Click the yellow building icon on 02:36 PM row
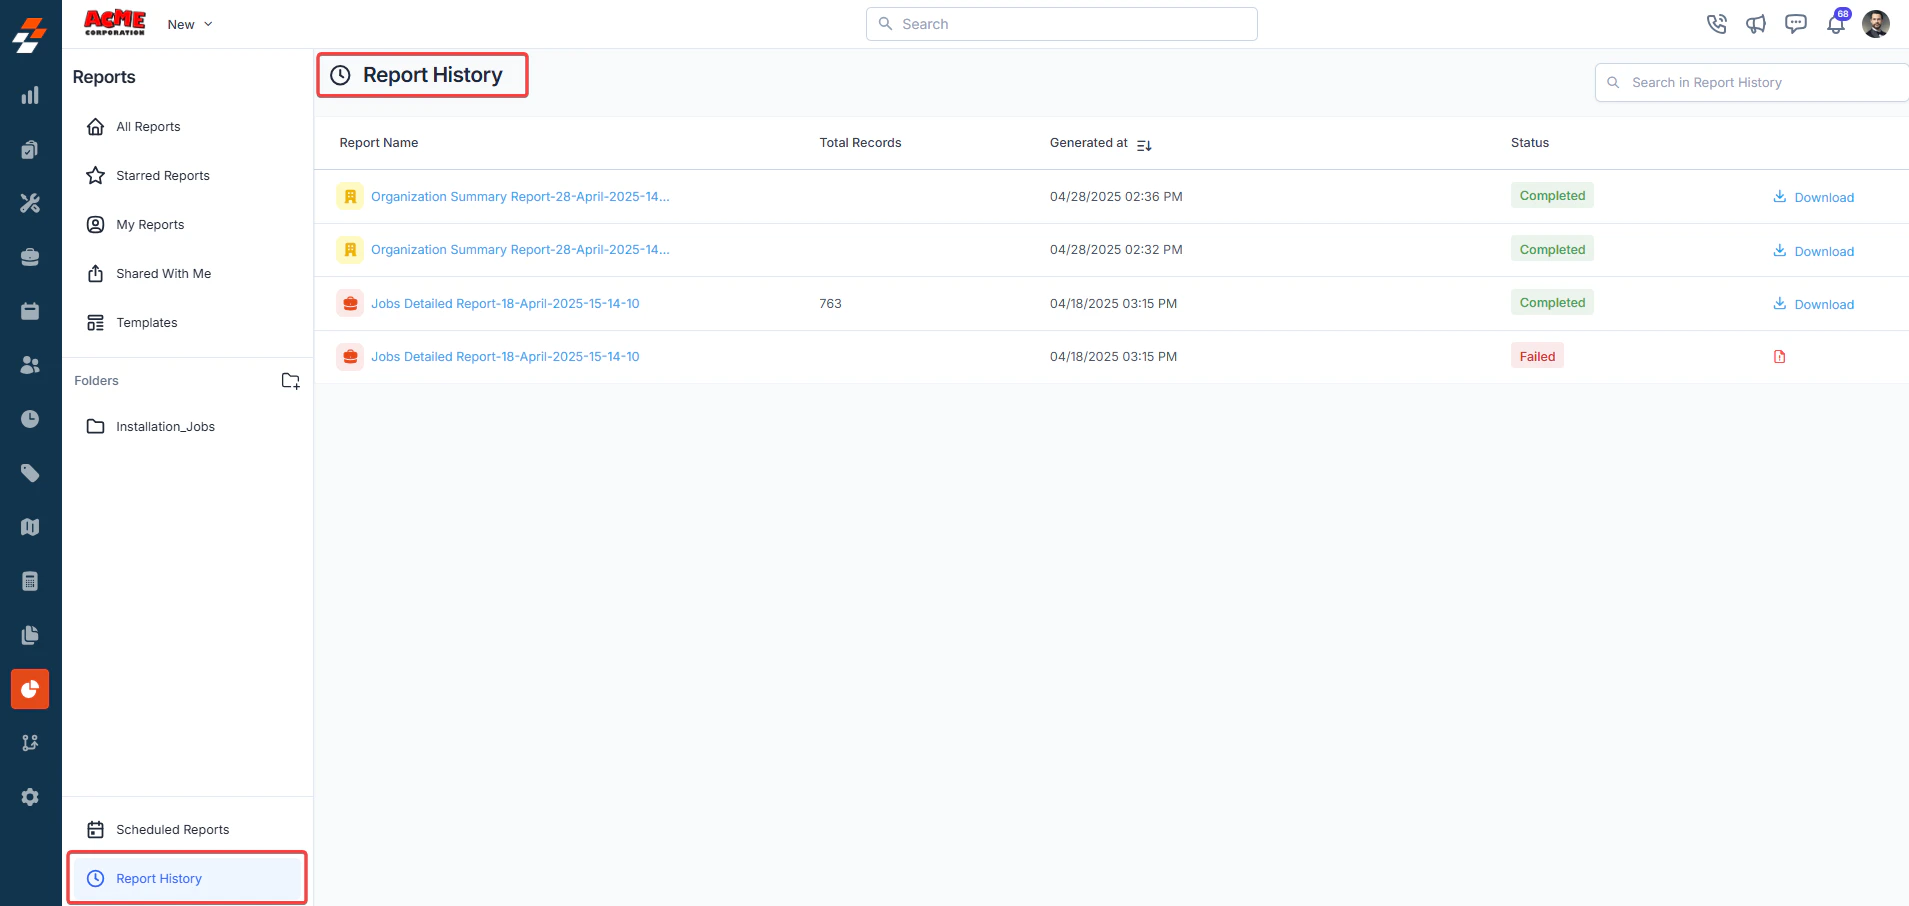This screenshot has height=906, width=1909. [x=350, y=197]
